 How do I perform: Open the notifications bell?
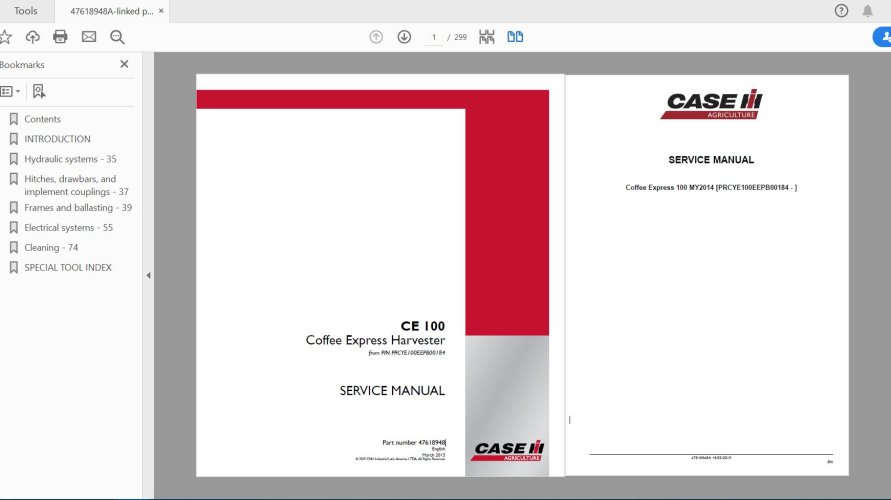[867, 11]
